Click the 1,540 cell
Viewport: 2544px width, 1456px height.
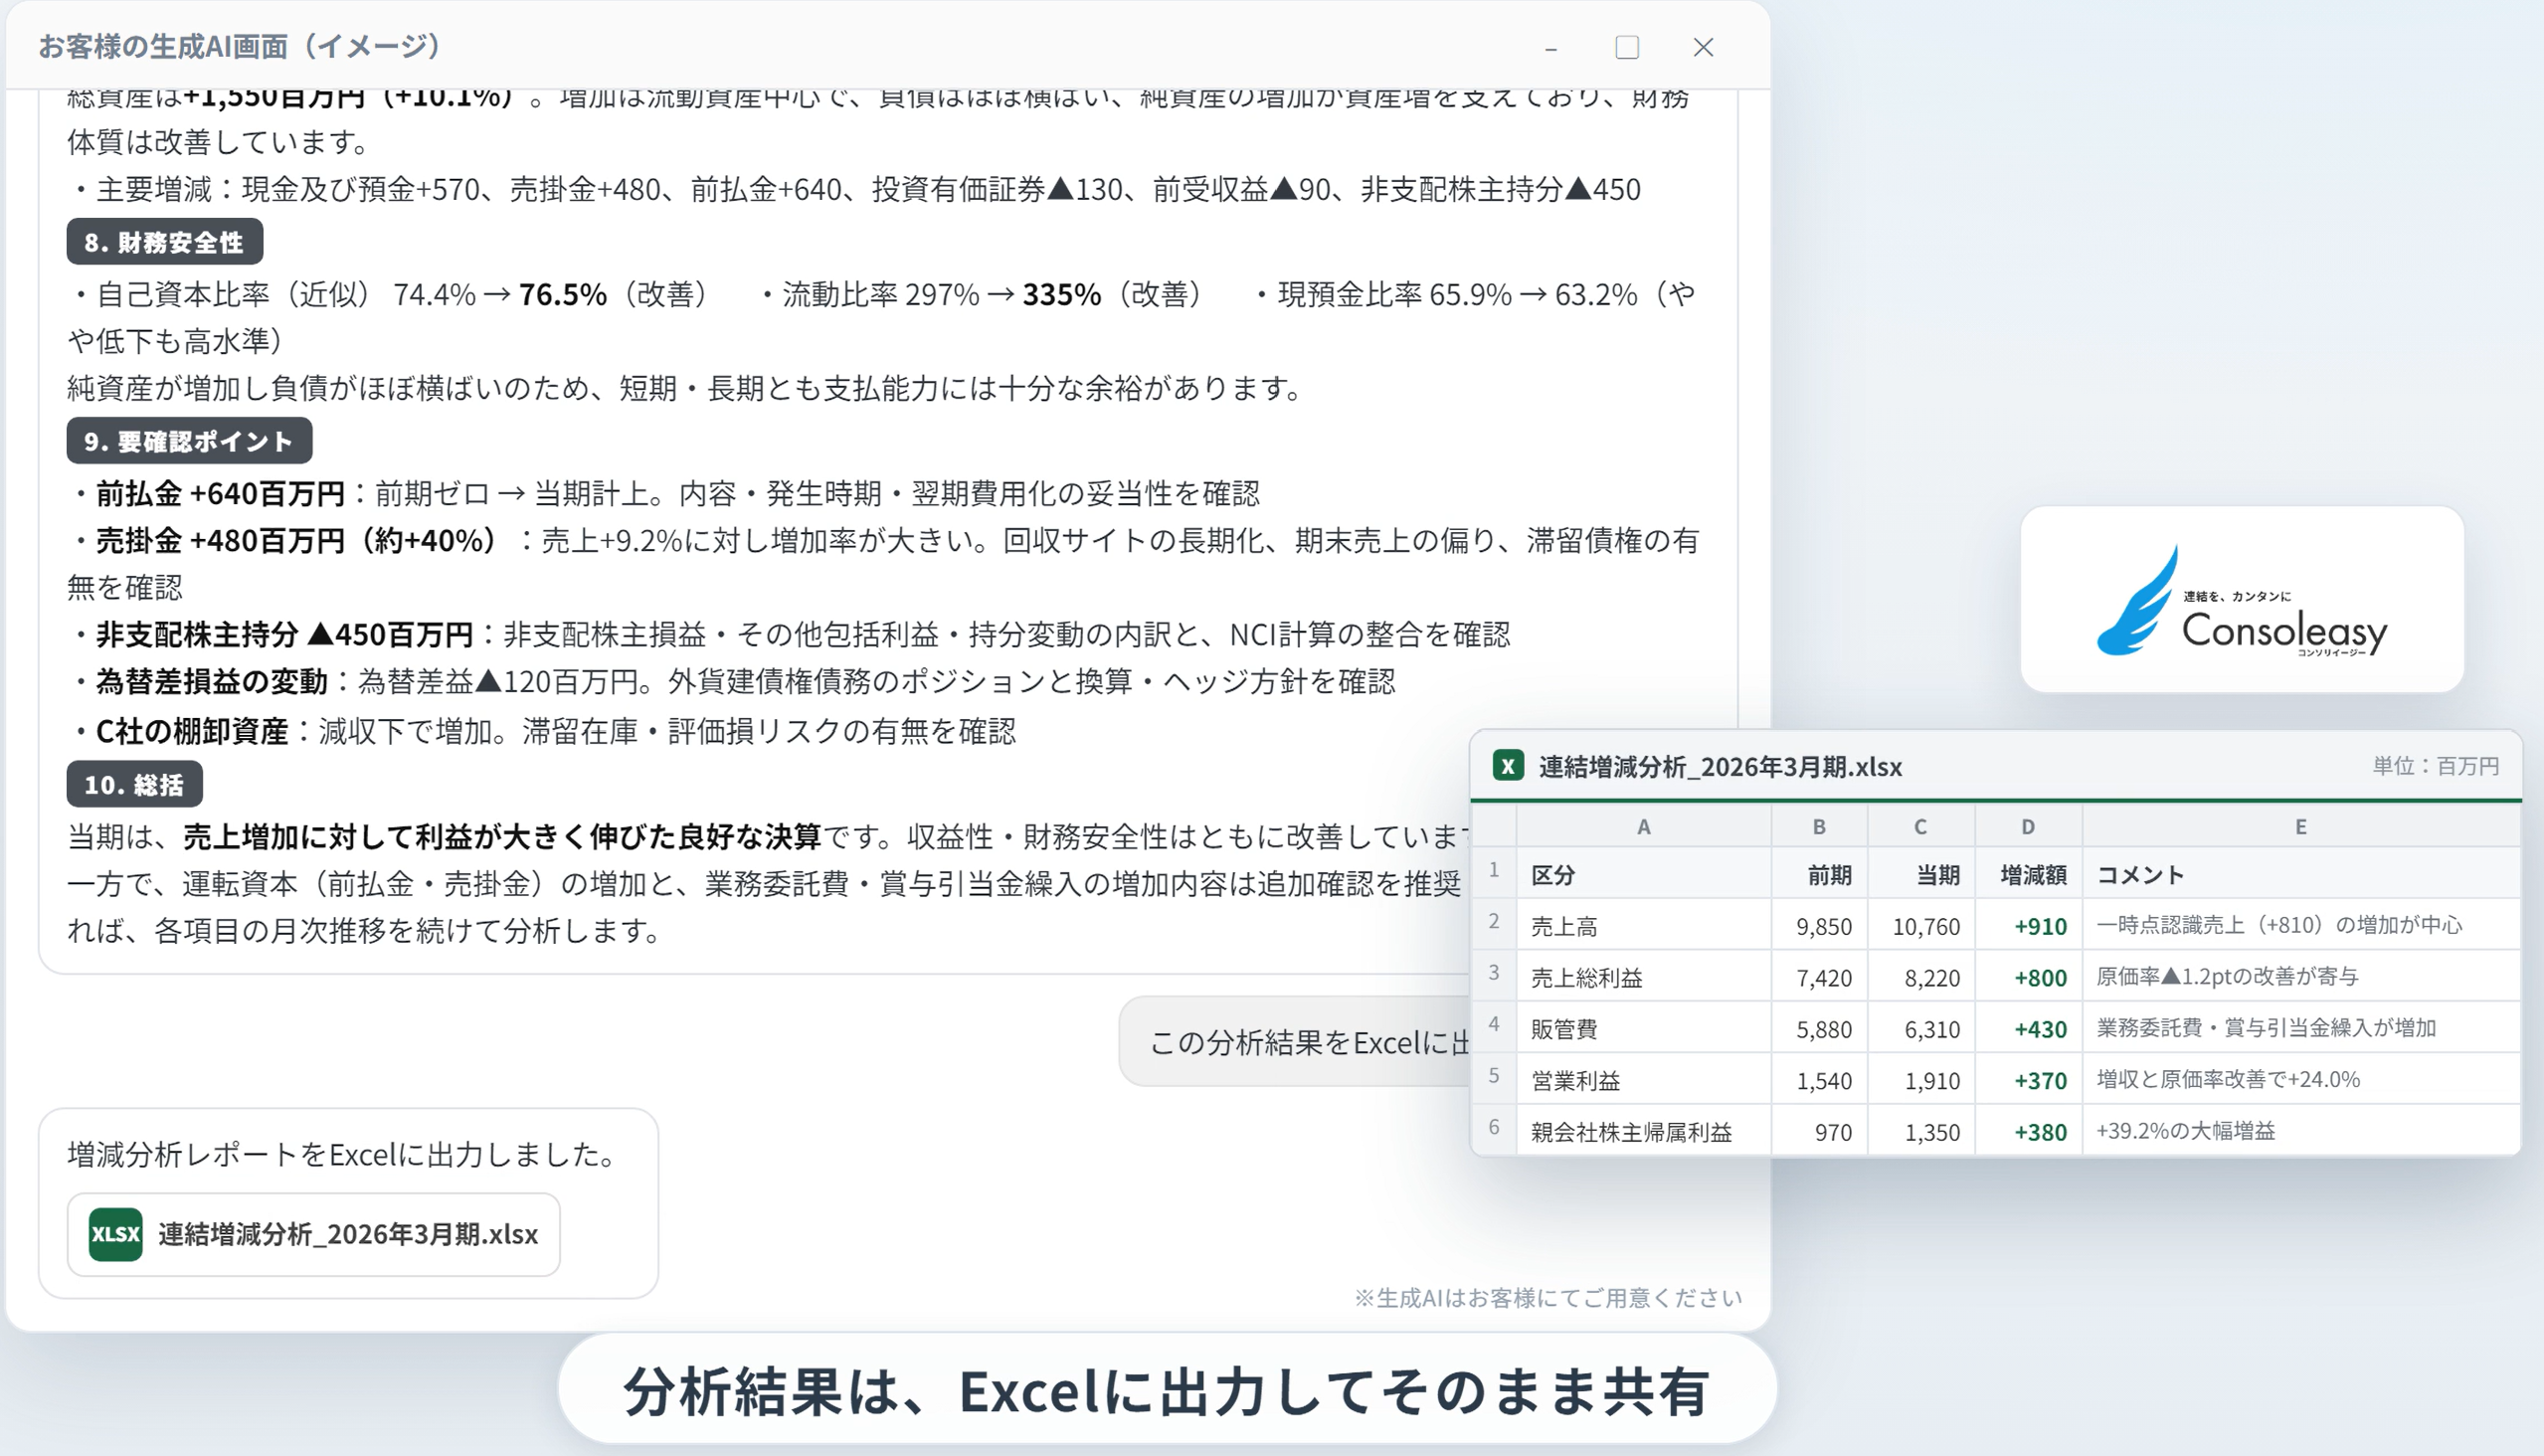1819,1080
